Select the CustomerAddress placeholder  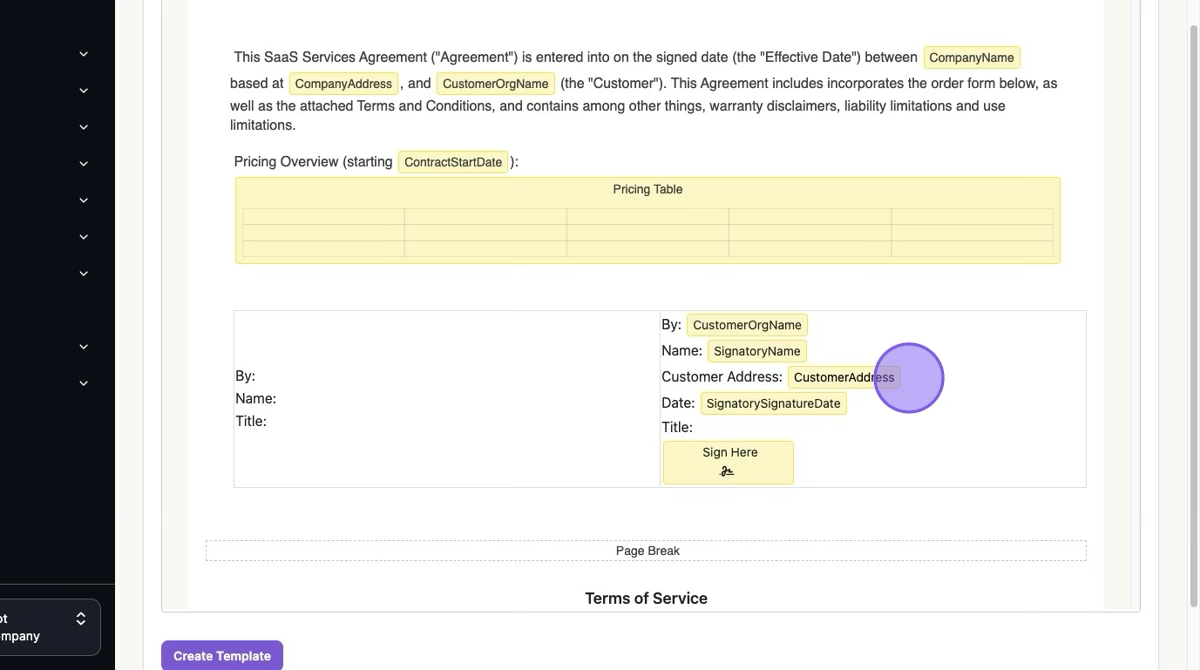[x=842, y=377]
